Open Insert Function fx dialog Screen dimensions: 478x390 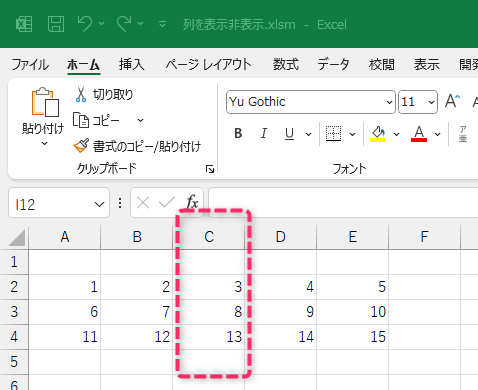pos(192,202)
